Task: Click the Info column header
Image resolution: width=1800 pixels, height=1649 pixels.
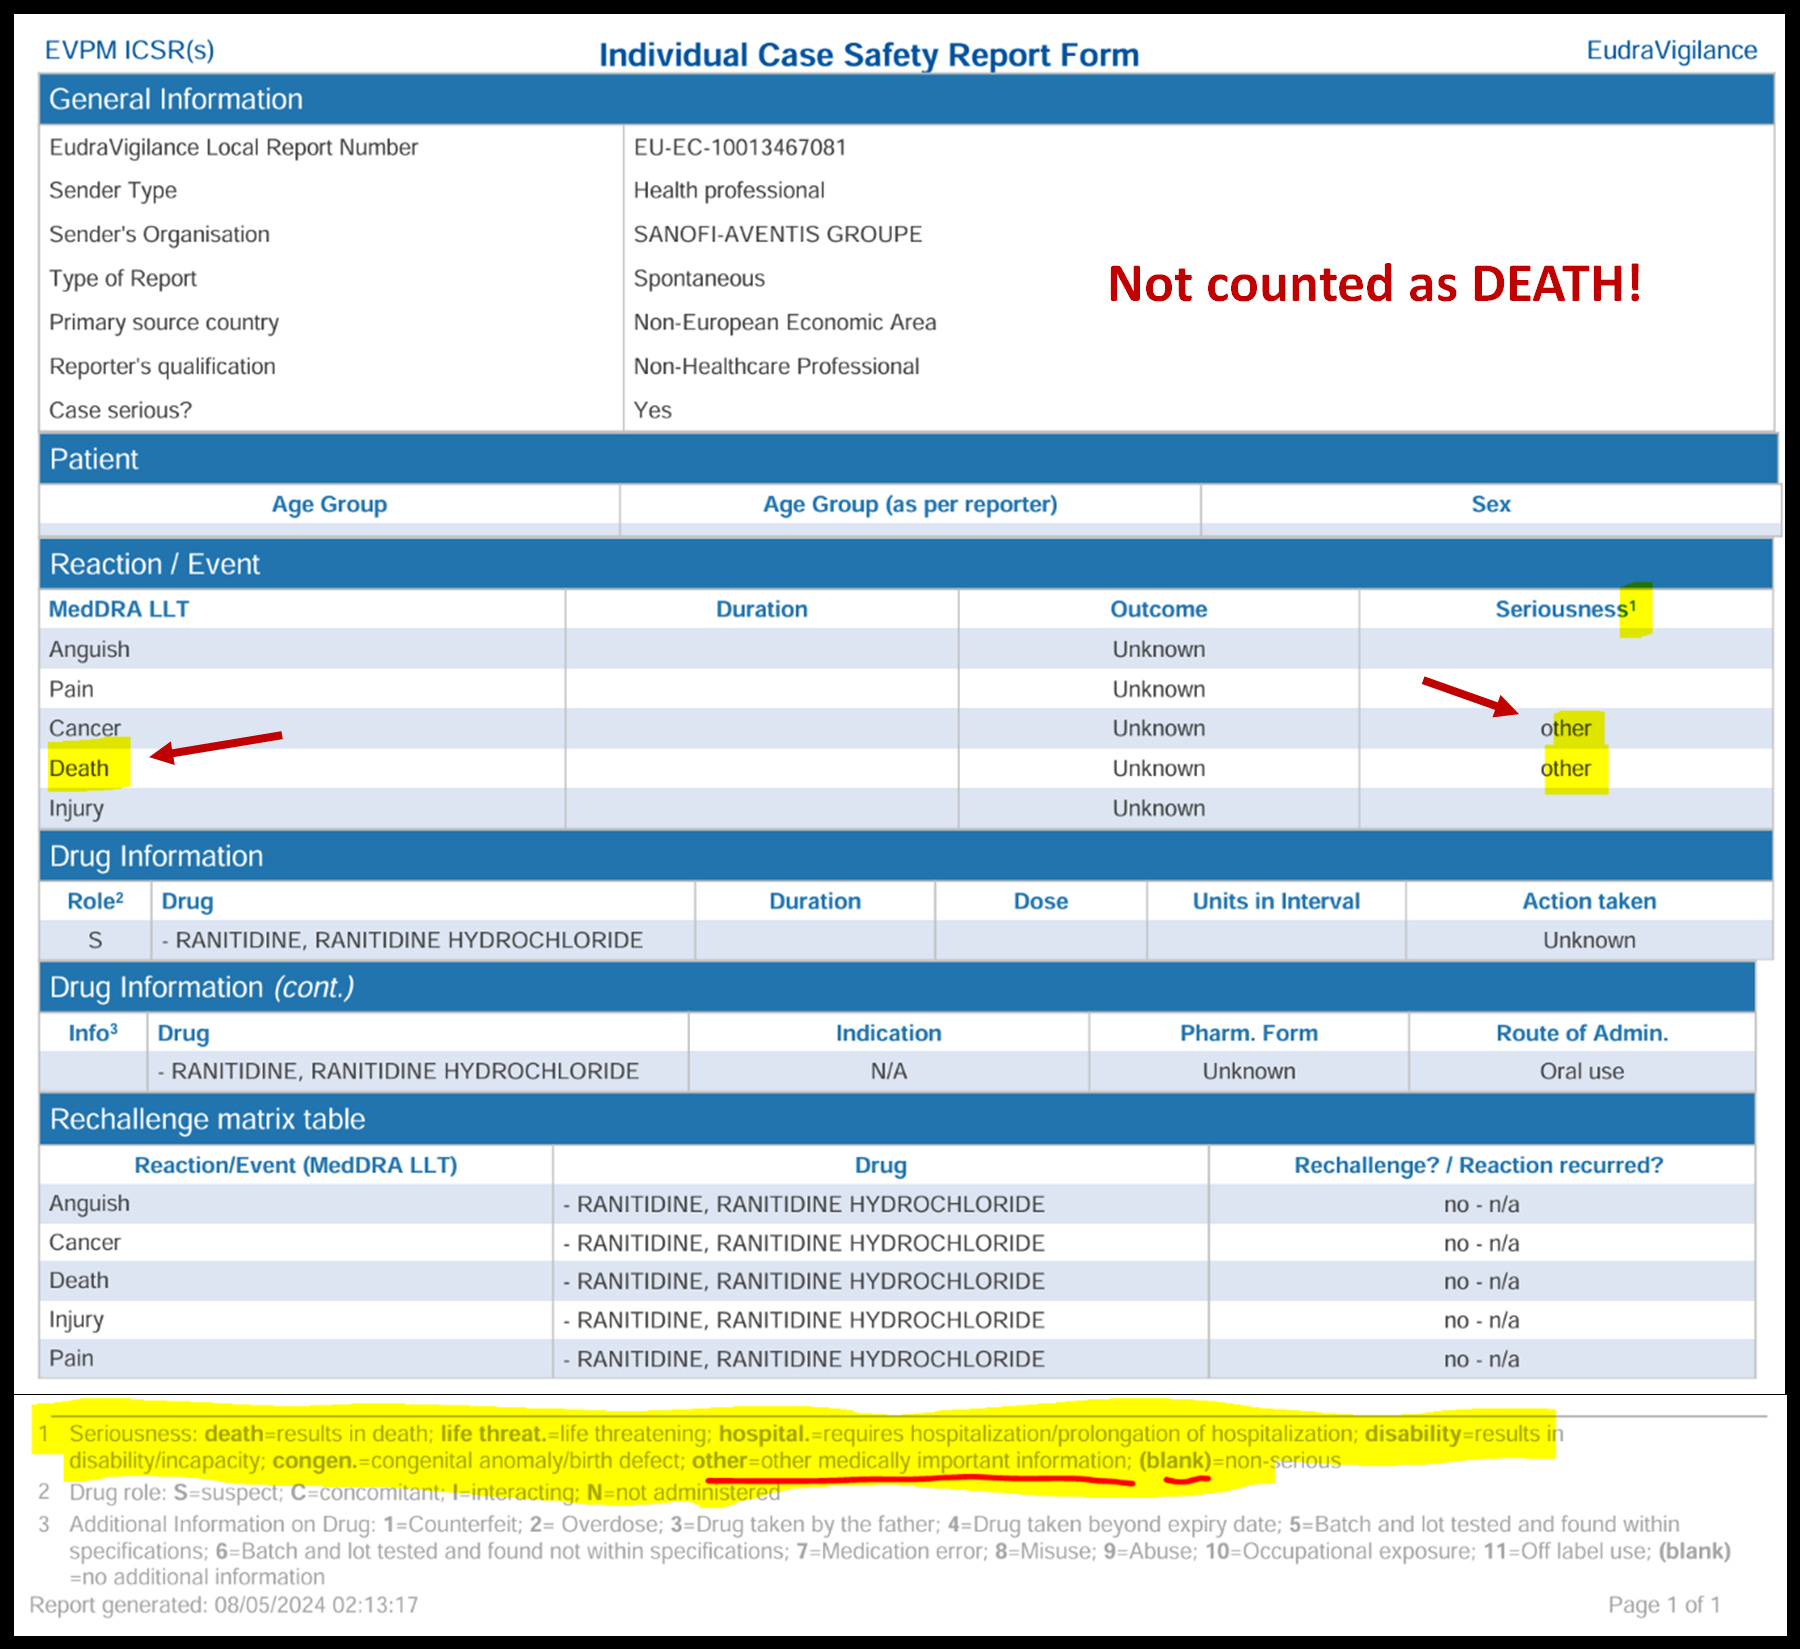Action: pos(93,1033)
